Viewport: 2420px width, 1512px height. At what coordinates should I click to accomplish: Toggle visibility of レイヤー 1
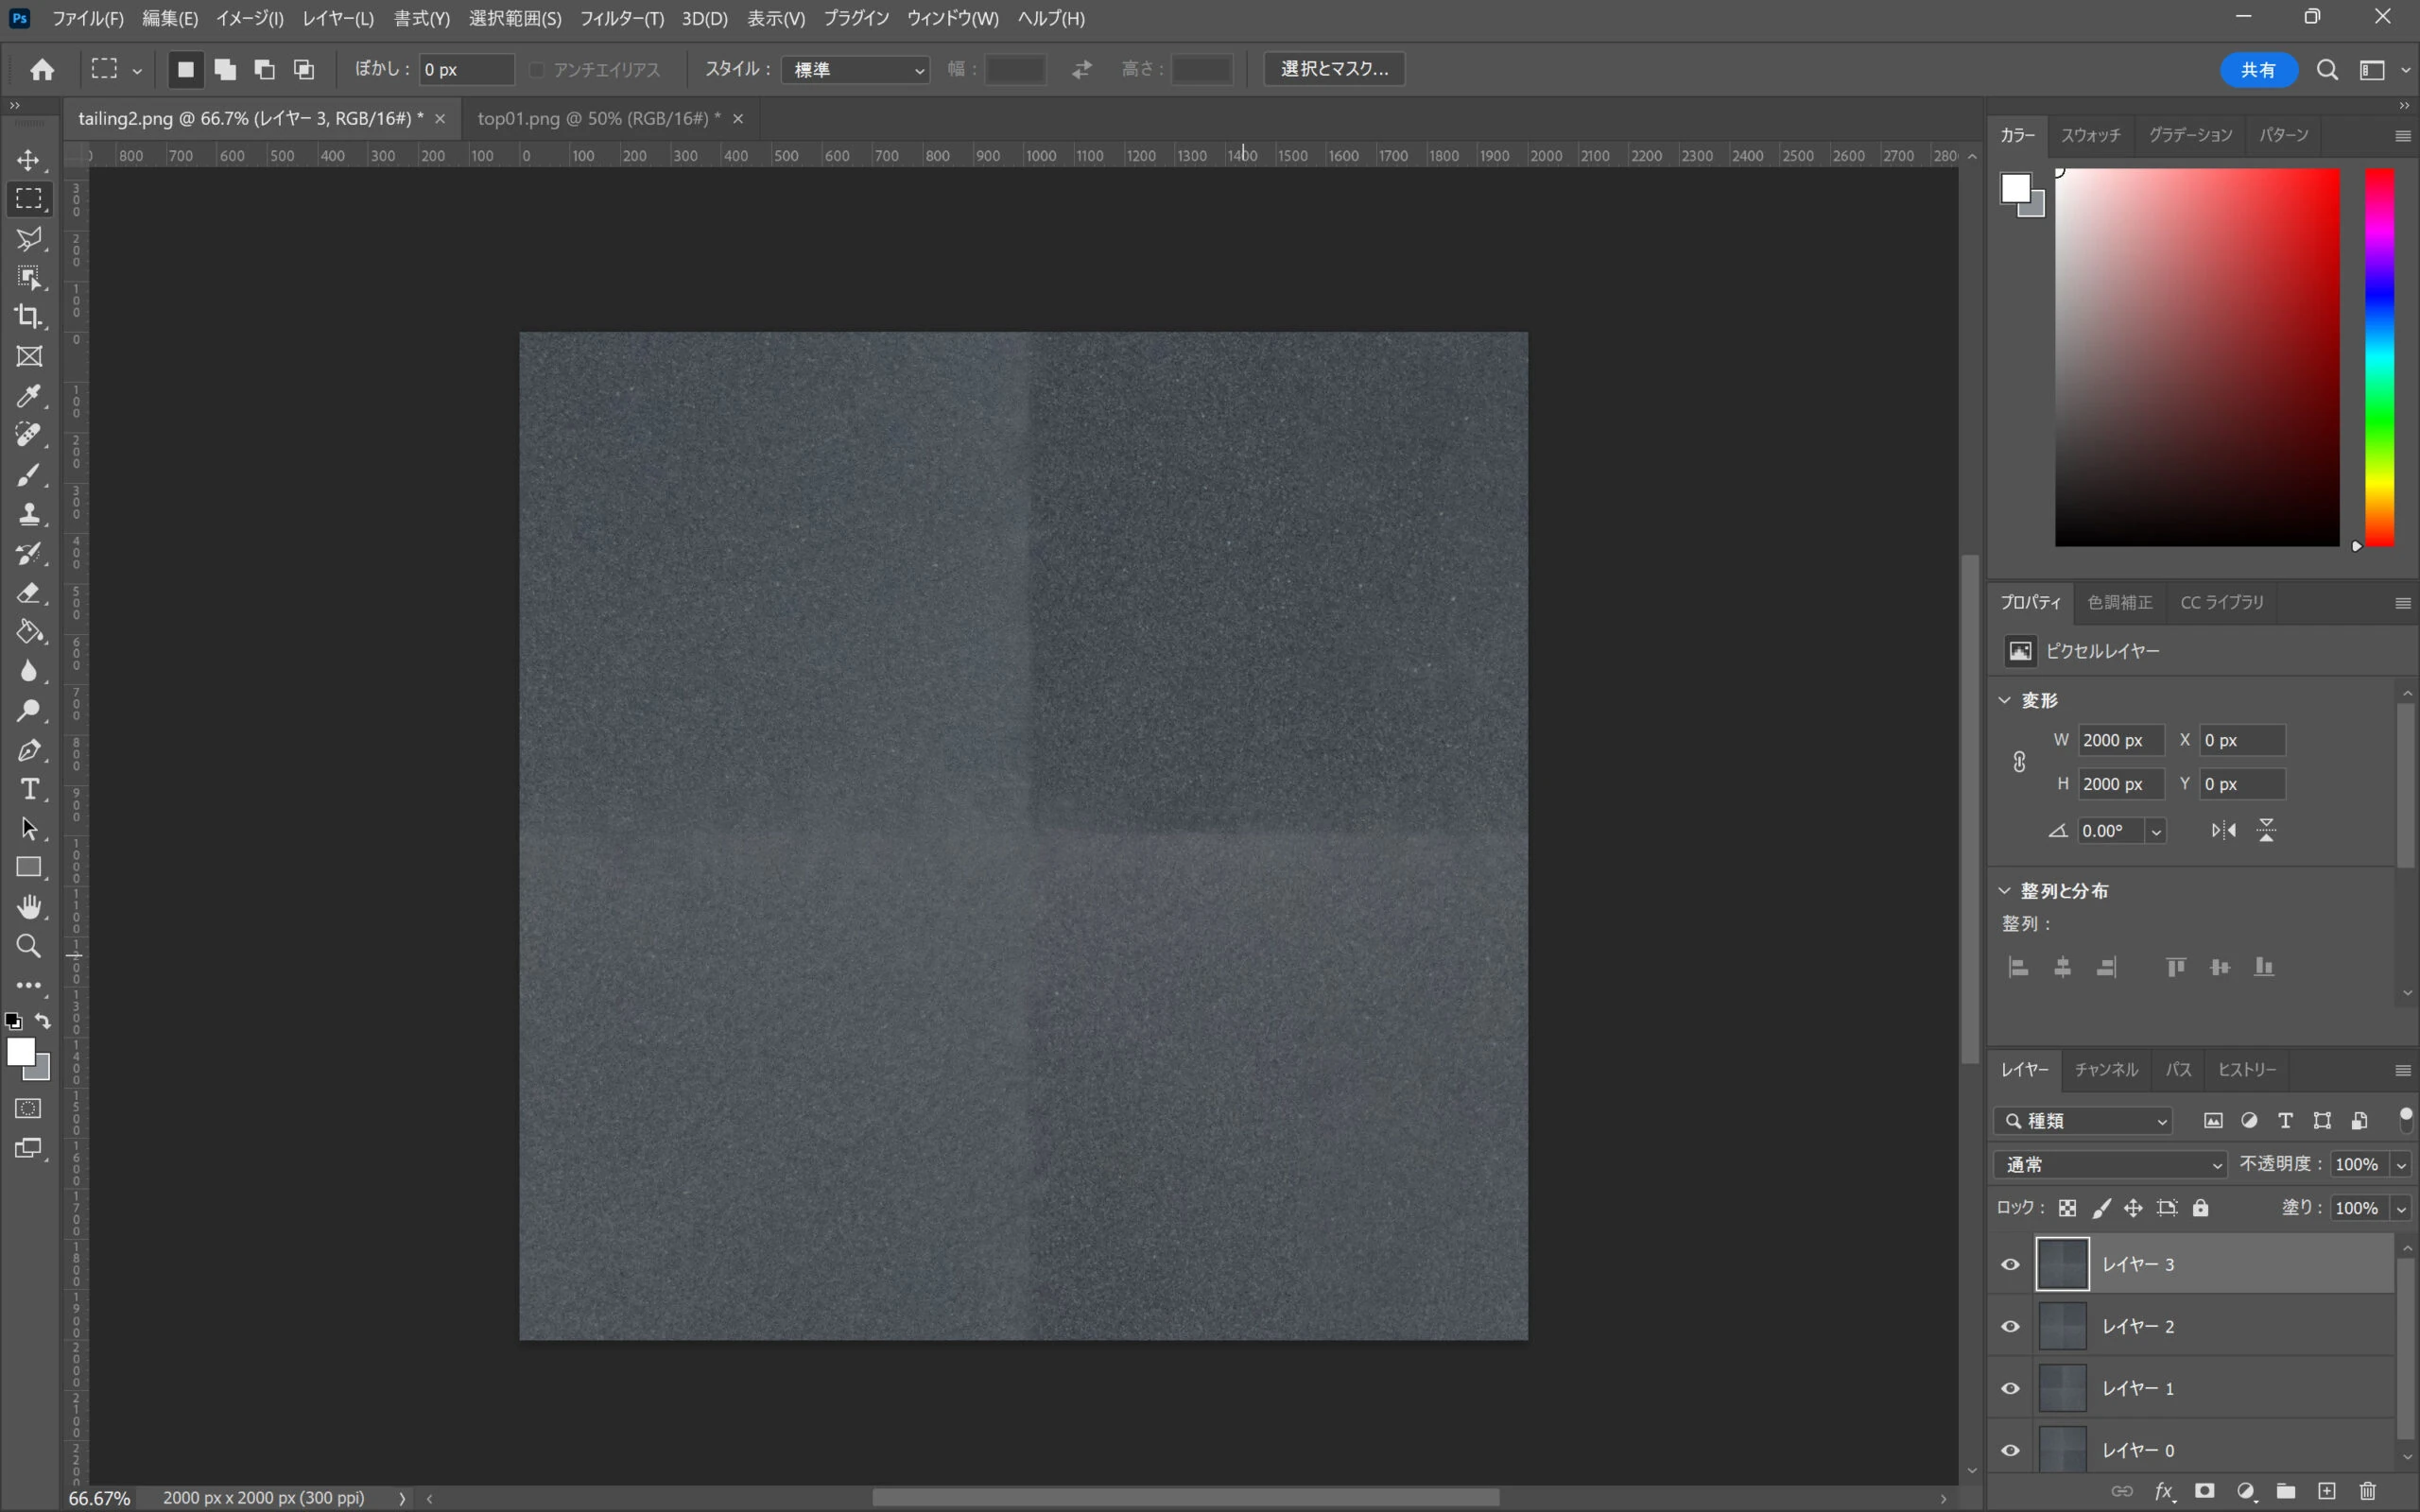point(2010,1389)
